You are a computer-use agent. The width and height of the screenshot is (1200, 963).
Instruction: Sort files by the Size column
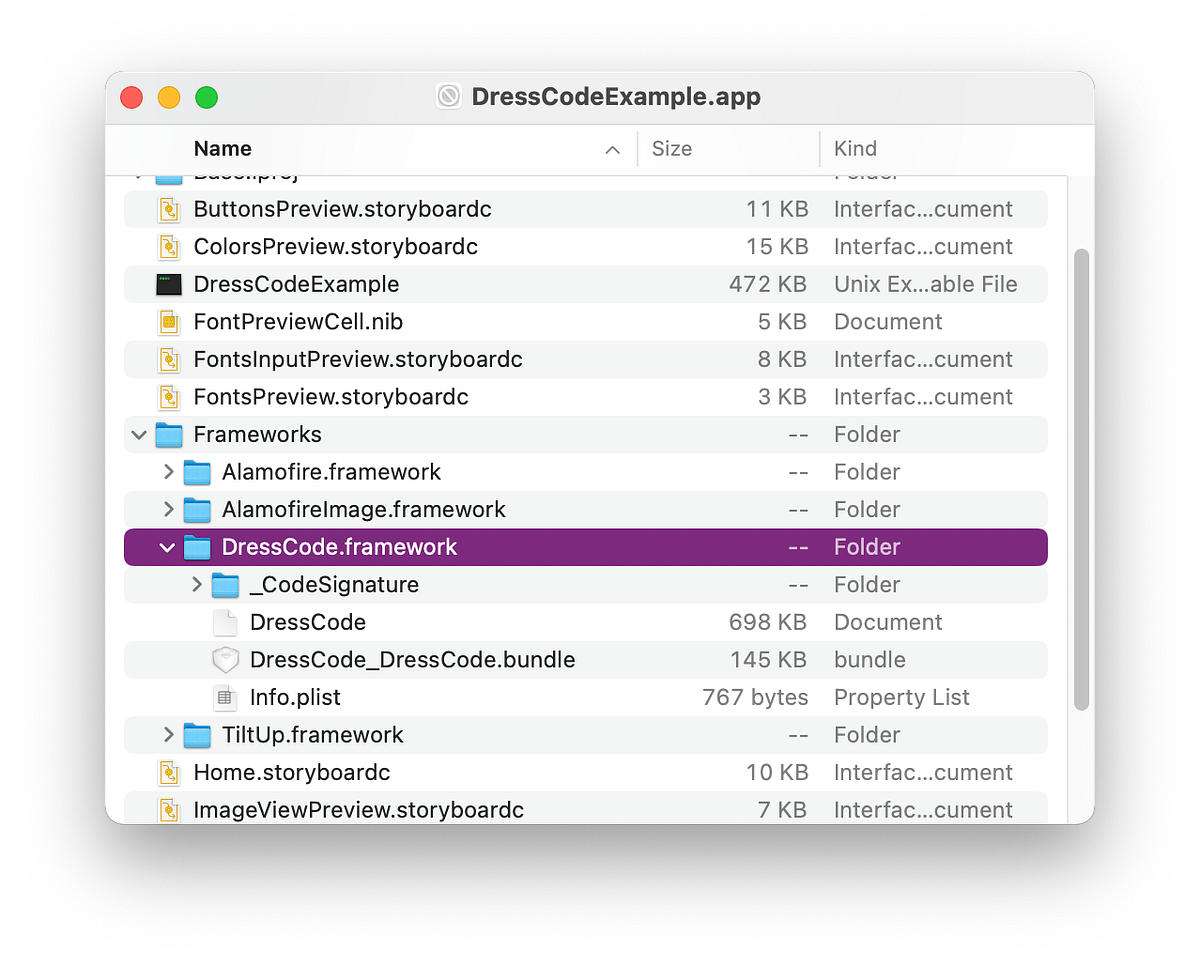tap(671, 148)
